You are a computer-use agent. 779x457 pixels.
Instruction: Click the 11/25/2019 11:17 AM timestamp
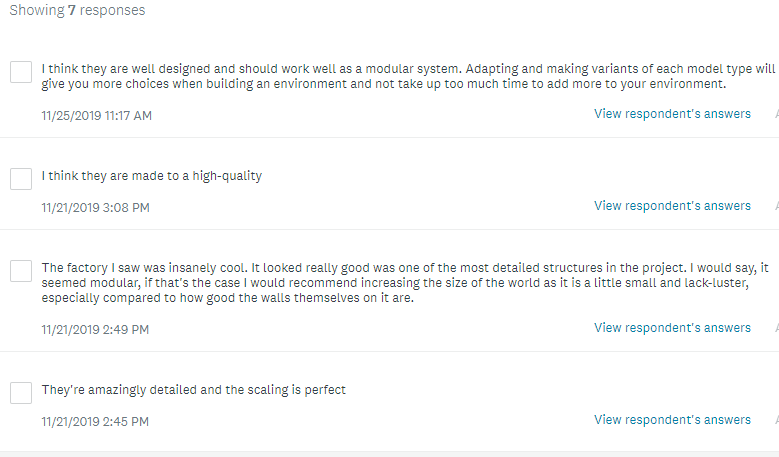(97, 116)
